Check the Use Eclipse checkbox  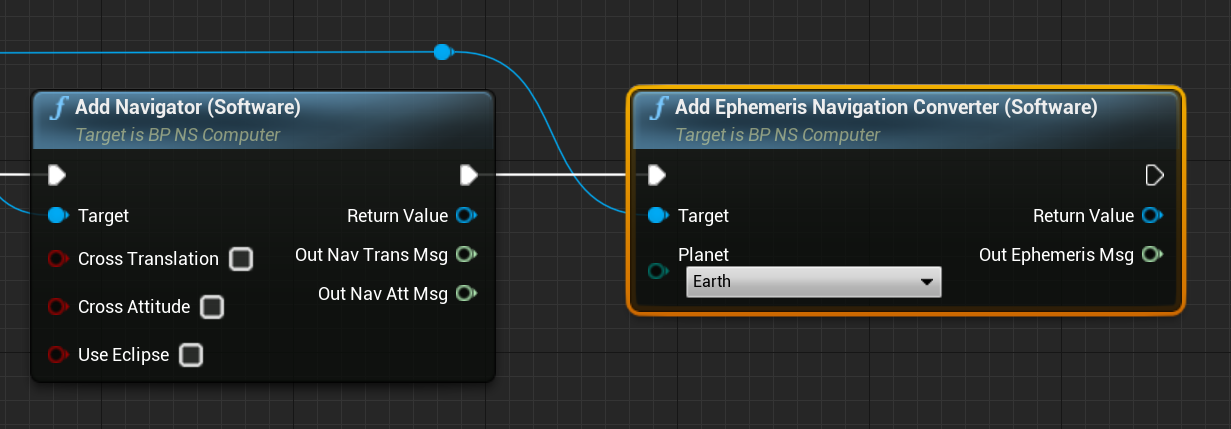tap(190, 355)
